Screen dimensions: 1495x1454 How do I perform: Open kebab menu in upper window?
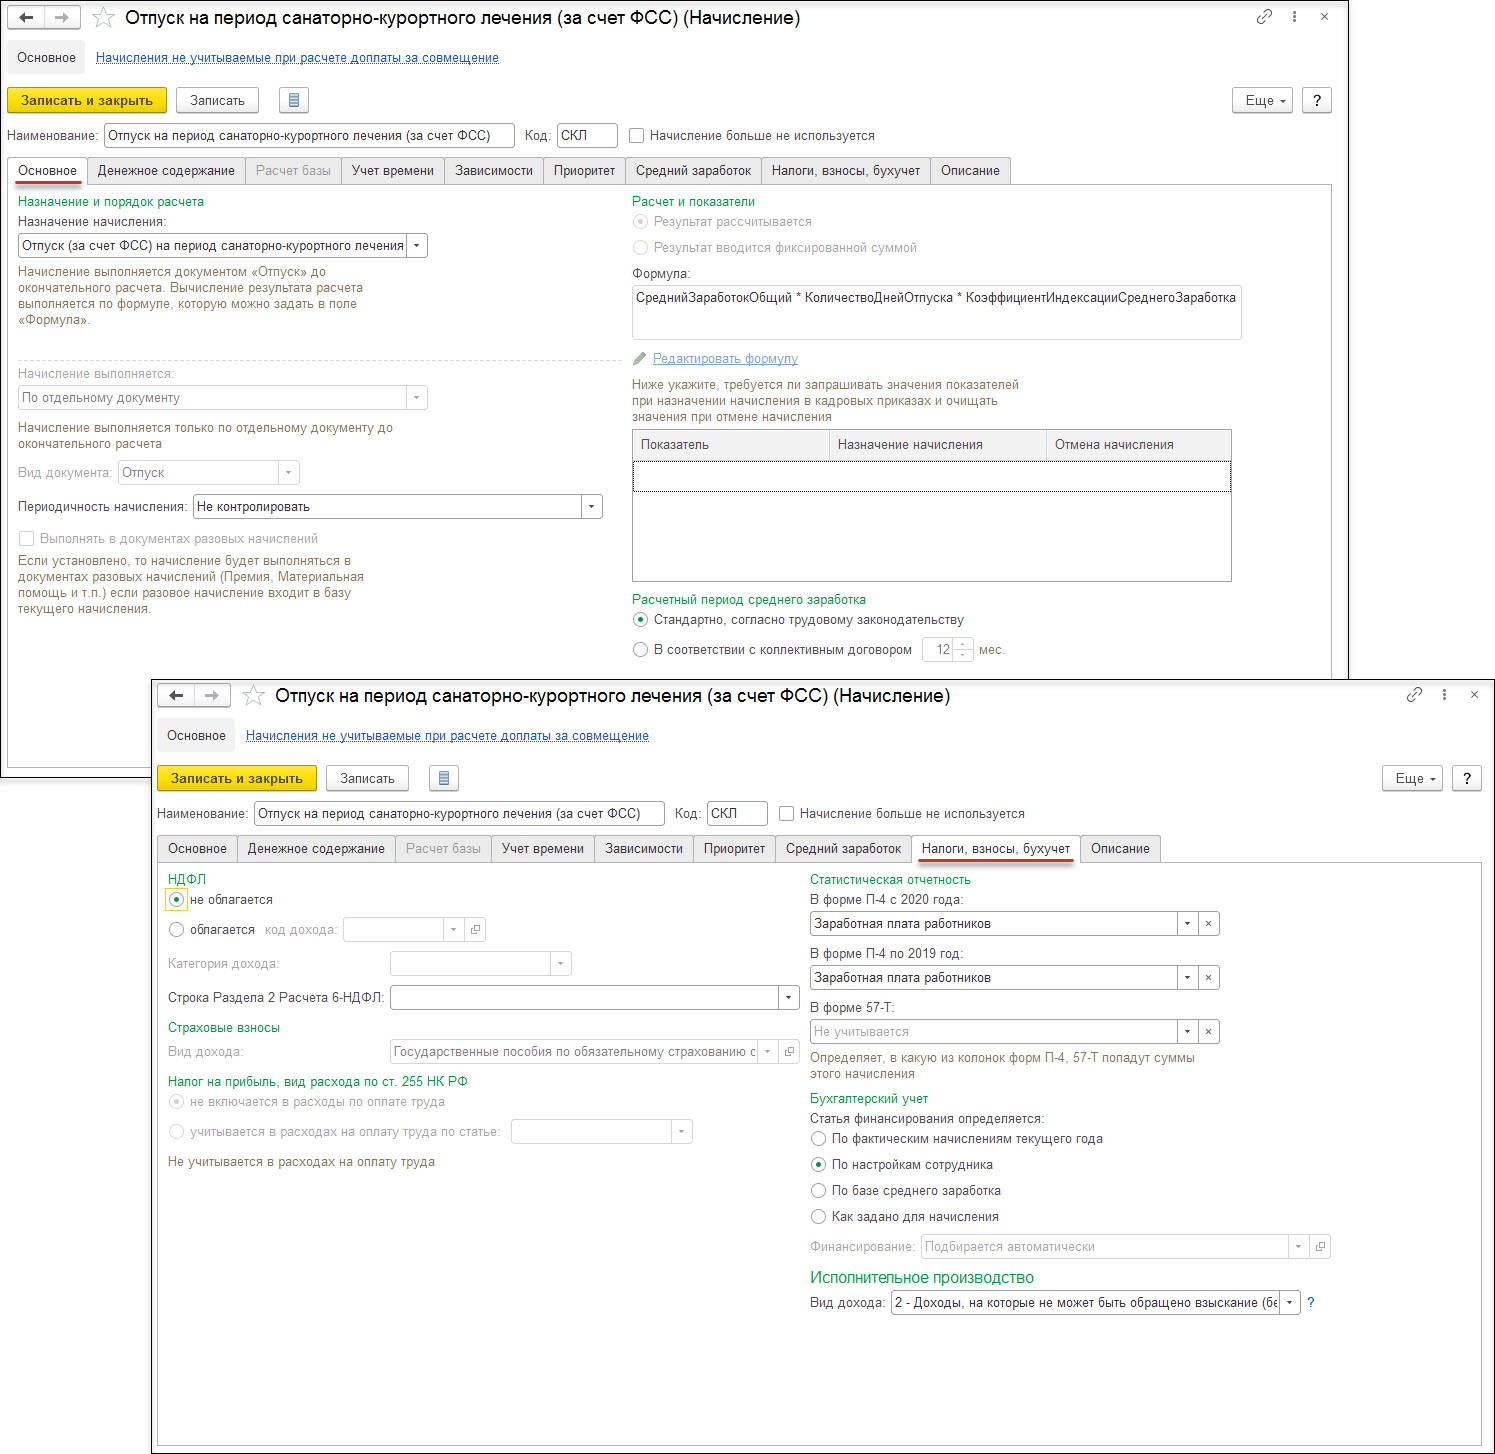pos(1294,17)
